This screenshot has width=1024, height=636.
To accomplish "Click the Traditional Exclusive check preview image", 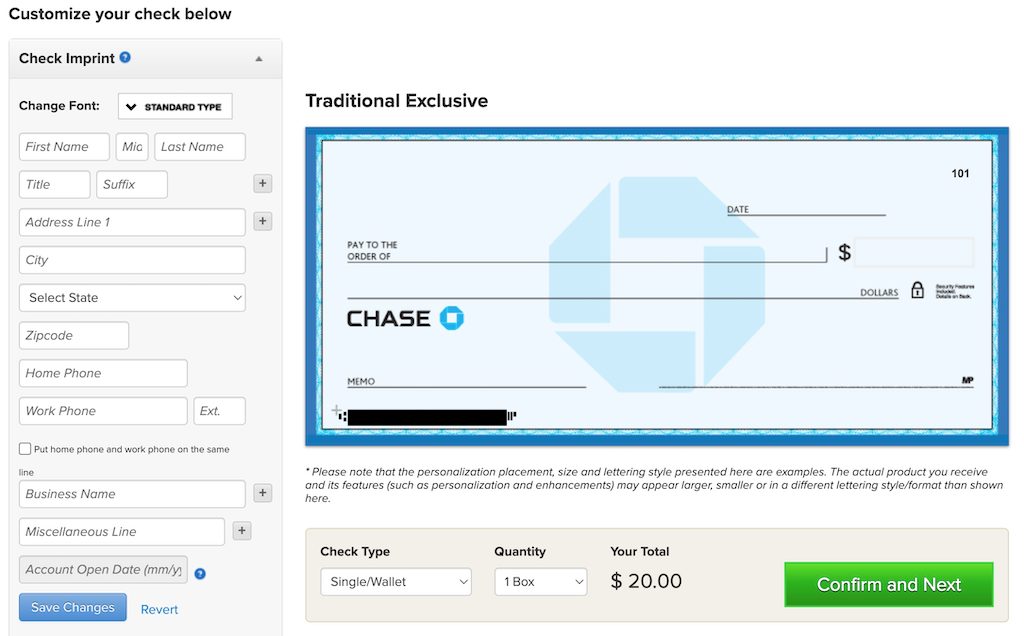I will (656, 285).
